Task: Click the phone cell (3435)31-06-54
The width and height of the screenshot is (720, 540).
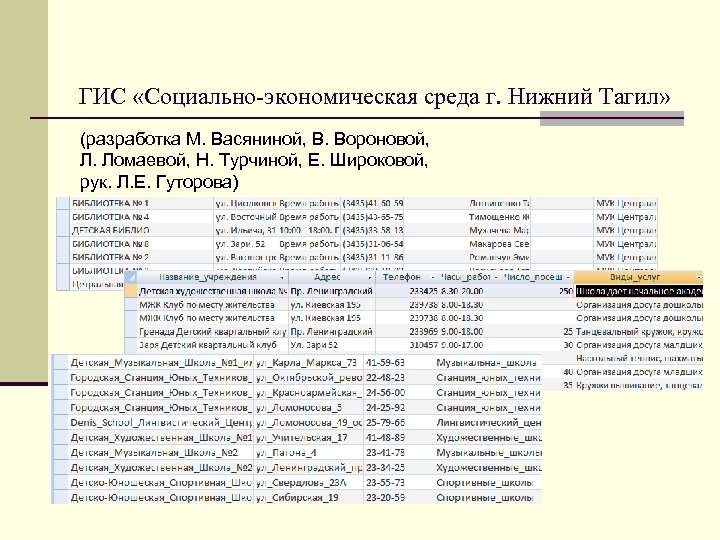Action: [373, 244]
